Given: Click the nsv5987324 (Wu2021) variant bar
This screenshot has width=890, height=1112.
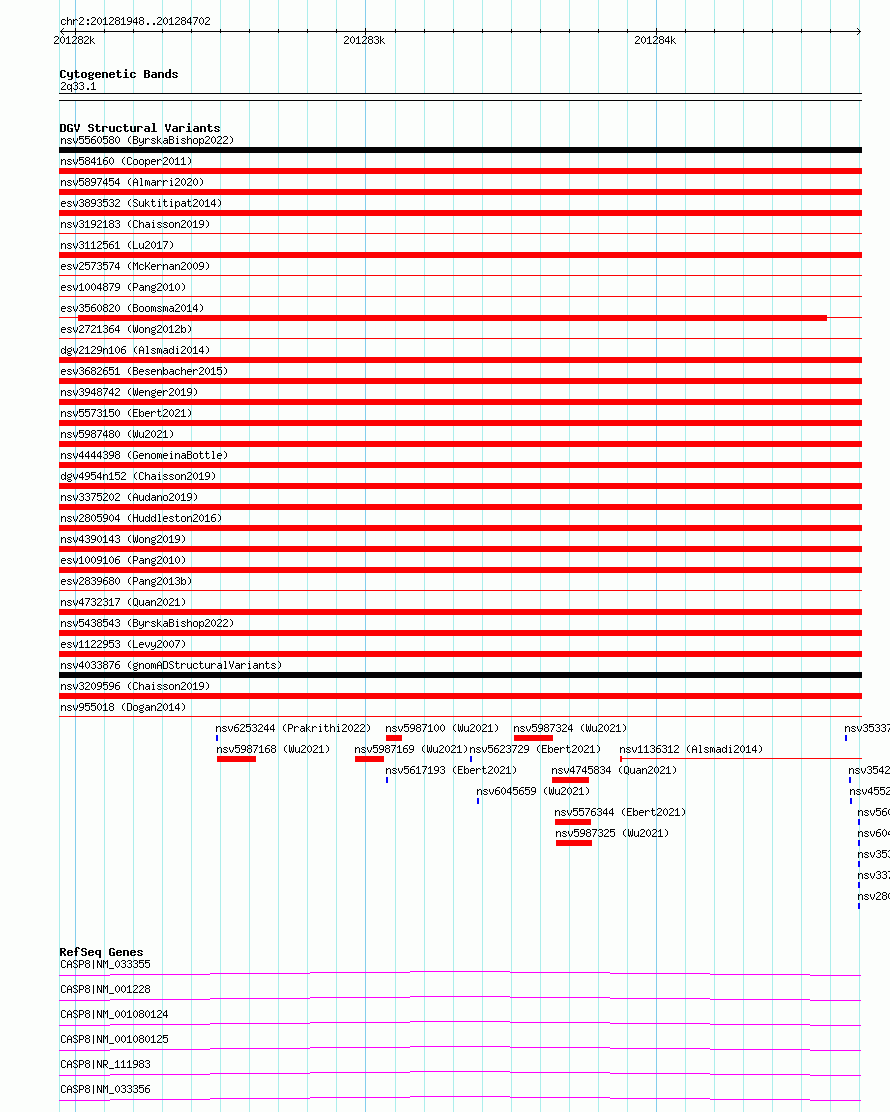Looking at the screenshot, I should coord(533,738).
